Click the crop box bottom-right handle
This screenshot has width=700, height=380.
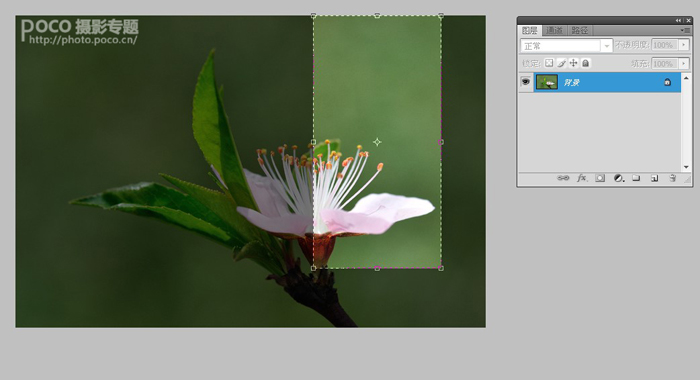tap(441, 268)
